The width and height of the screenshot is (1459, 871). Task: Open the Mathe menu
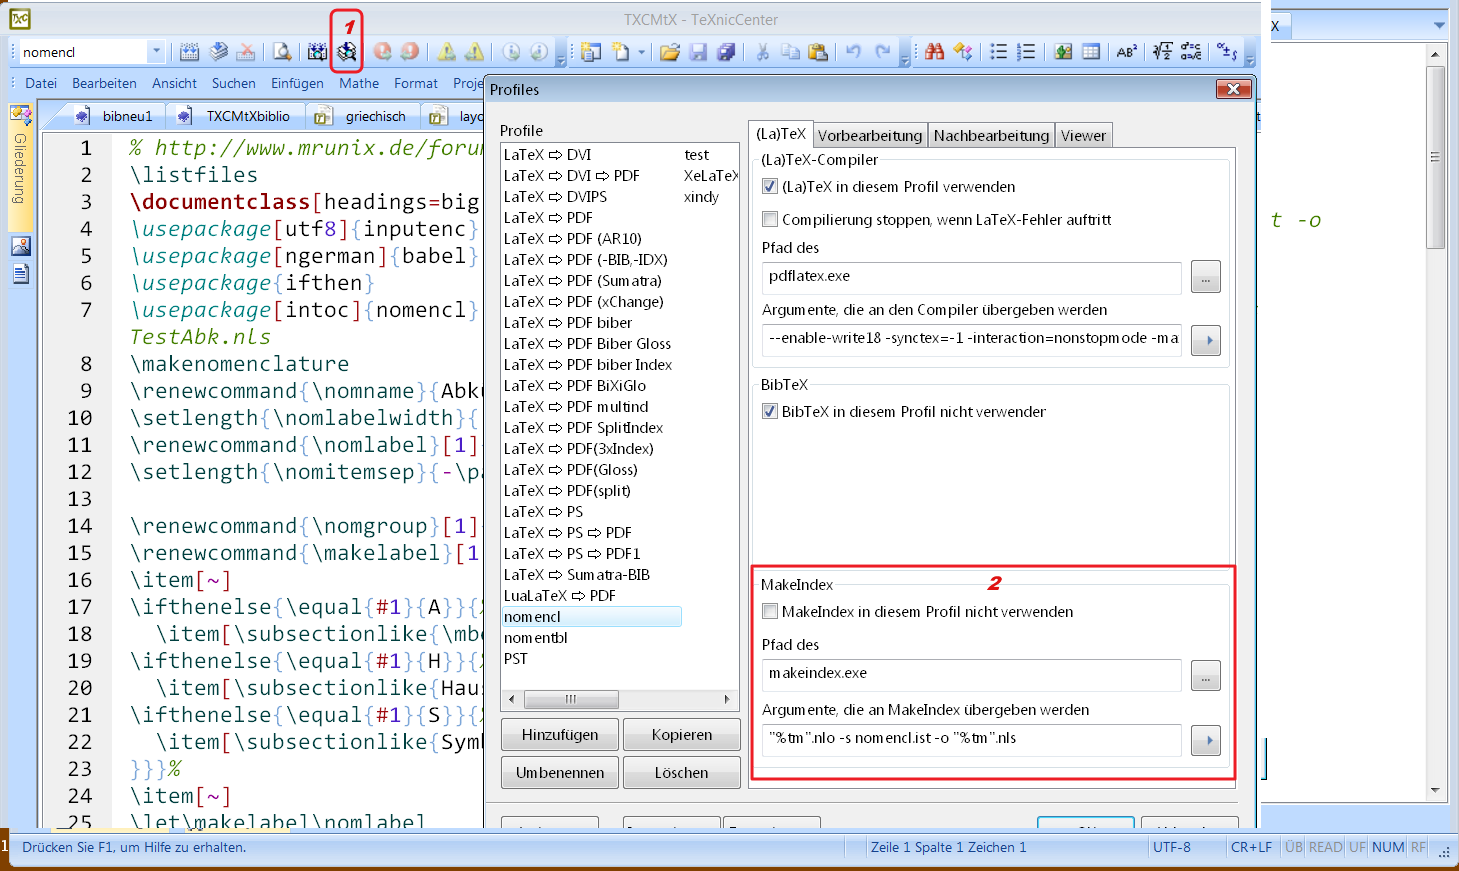pos(359,83)
